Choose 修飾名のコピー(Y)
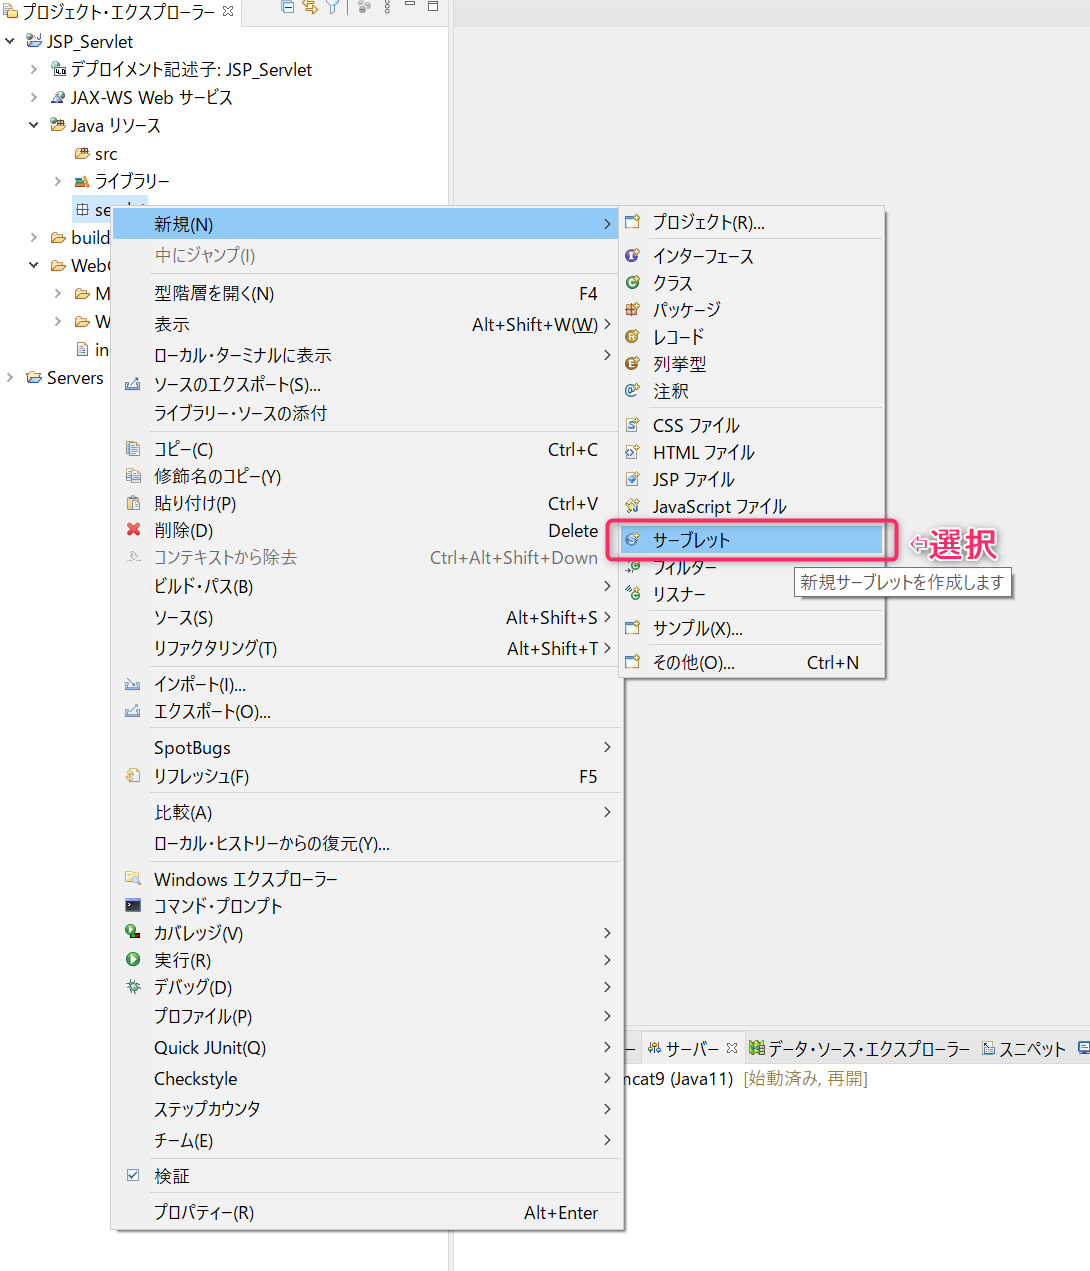Viewport: 1090px width, 1271px height. [x=367, y=476]
